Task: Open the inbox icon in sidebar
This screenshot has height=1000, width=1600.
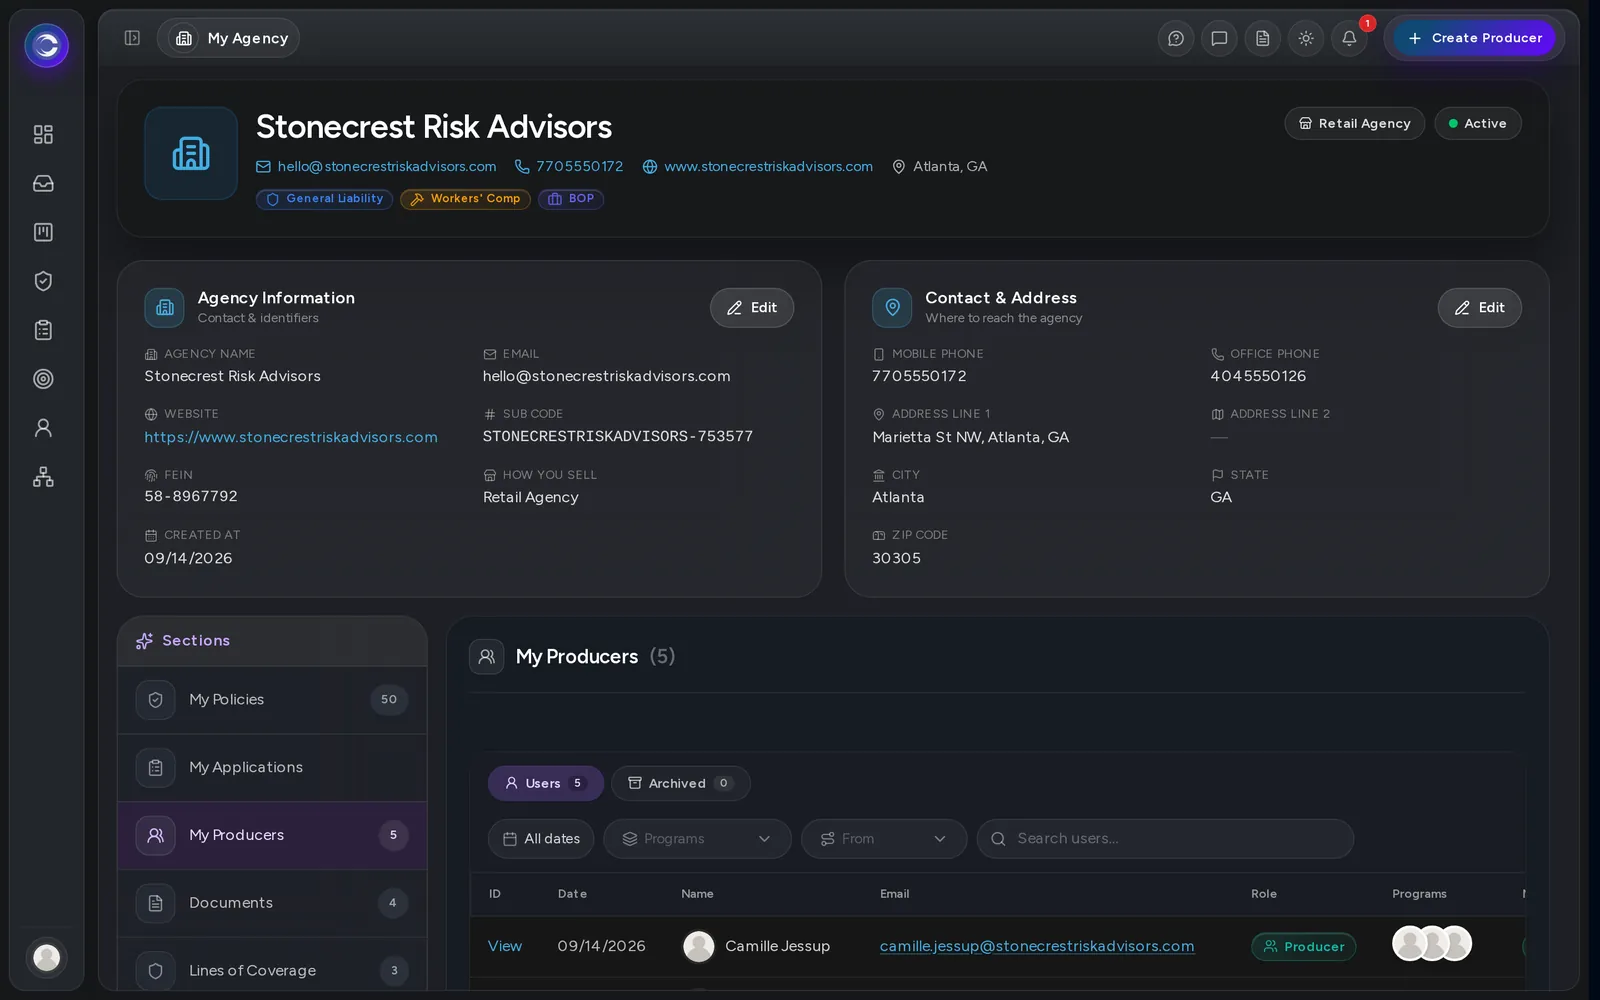Action: [43, 183]
